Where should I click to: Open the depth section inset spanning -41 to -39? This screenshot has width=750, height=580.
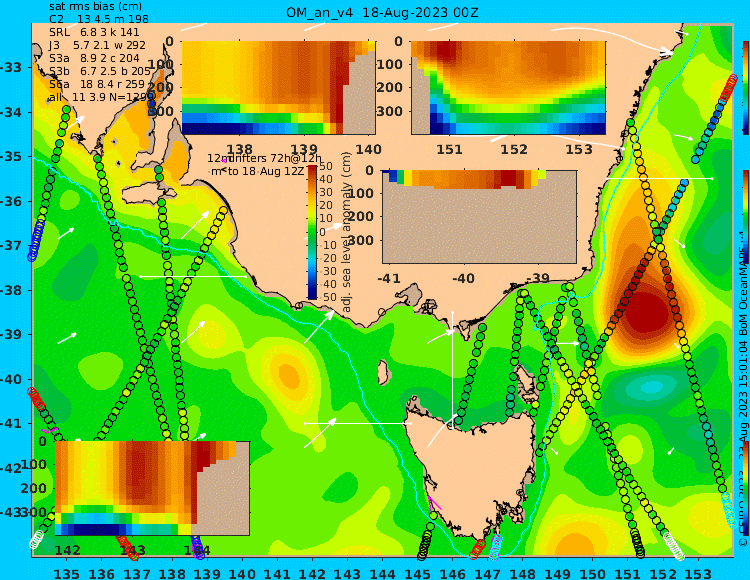coord(479,217)
